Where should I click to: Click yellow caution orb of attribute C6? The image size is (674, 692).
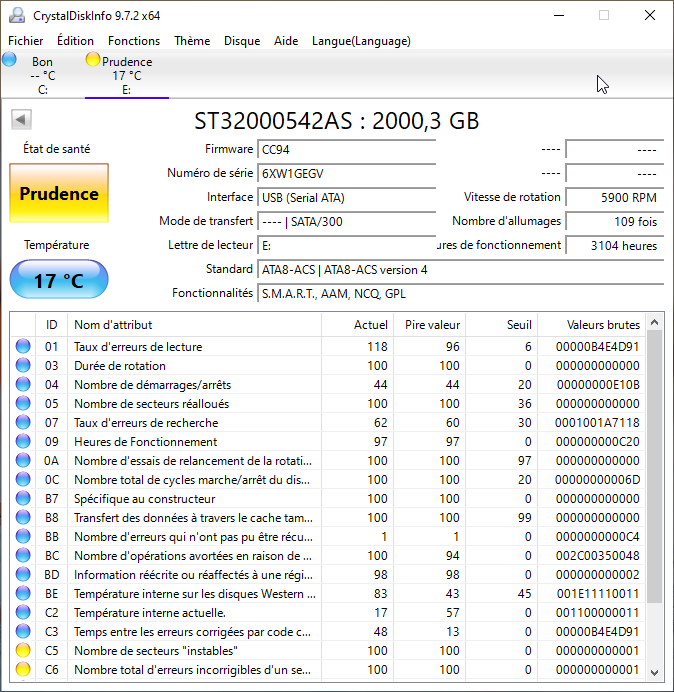click(23, 669)
